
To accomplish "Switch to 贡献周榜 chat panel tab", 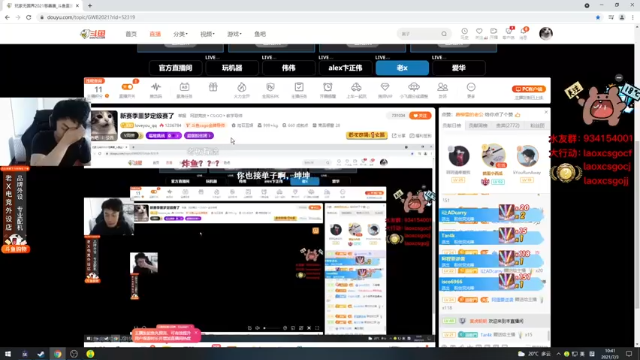I will 478,126.
